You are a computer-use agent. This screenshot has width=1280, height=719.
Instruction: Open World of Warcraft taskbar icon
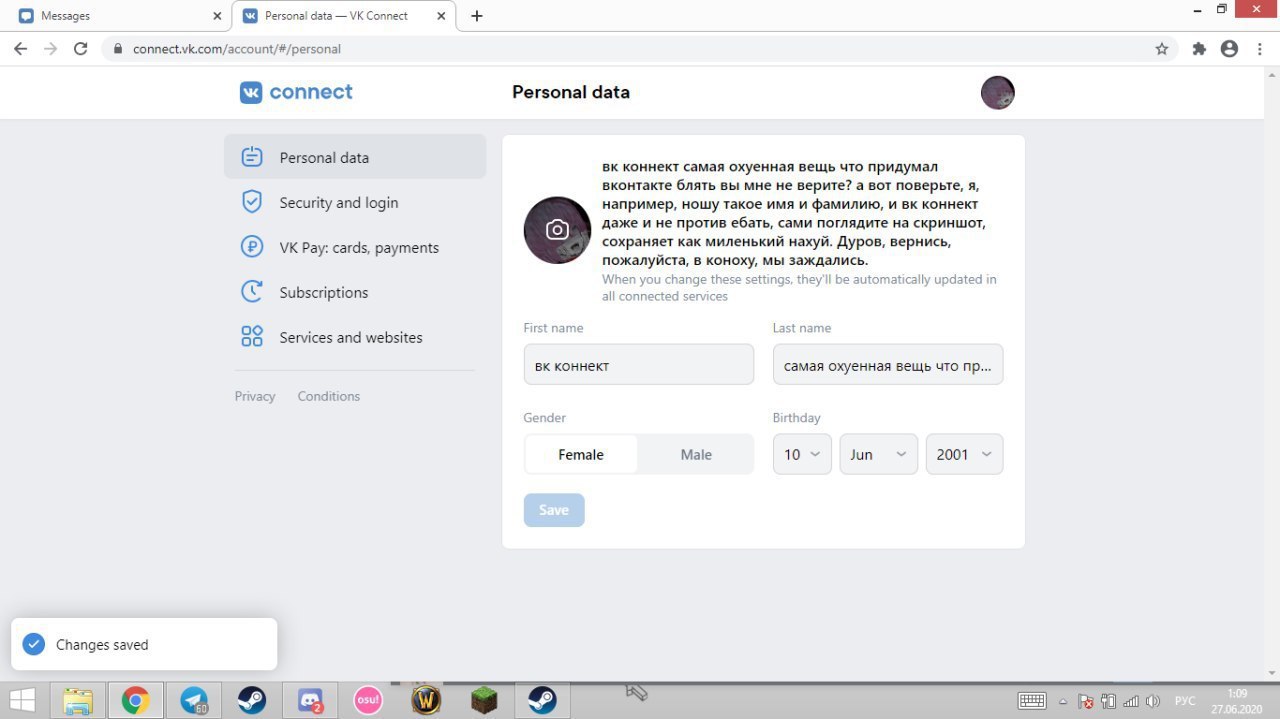tap(426, 700)
